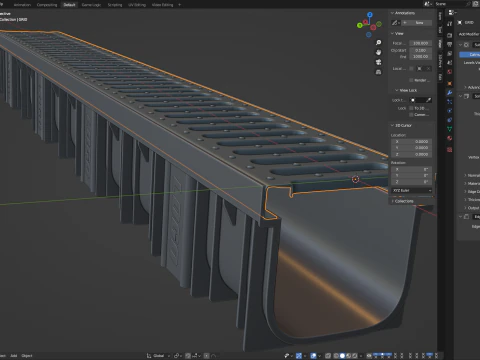This screenshot has height=360, width=480.
Task: Open the Particles properties tab
Action: click(x=450, y=102)
